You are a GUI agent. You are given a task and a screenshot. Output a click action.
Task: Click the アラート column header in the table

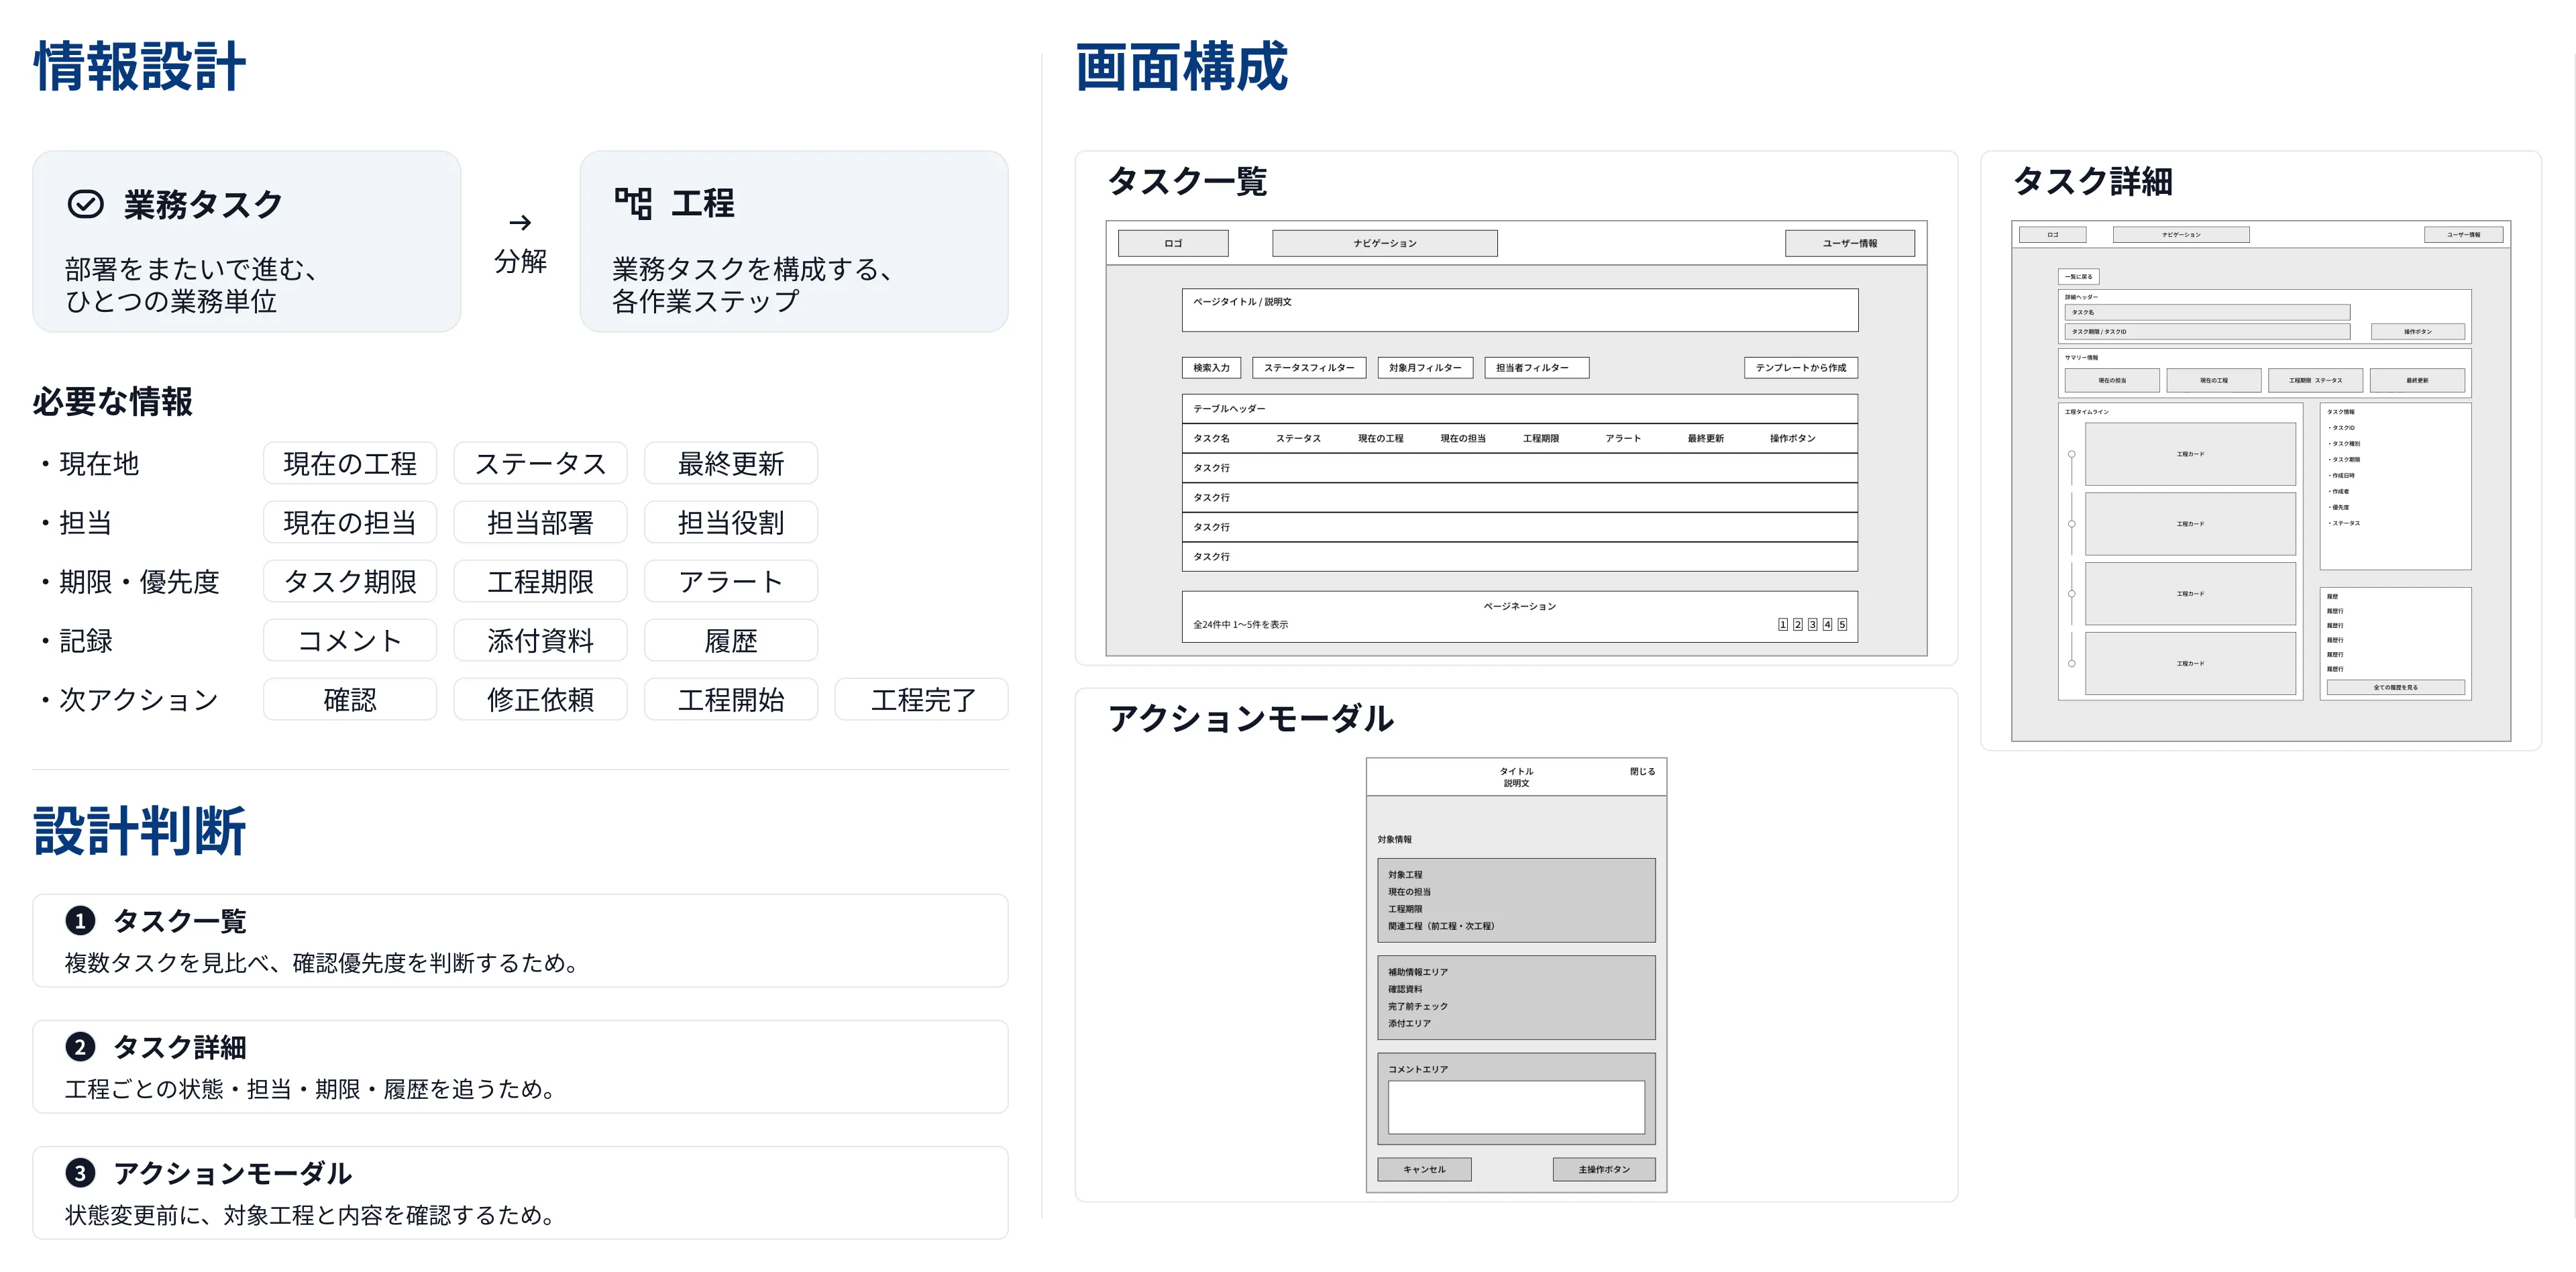click(x=1623, y=438)
